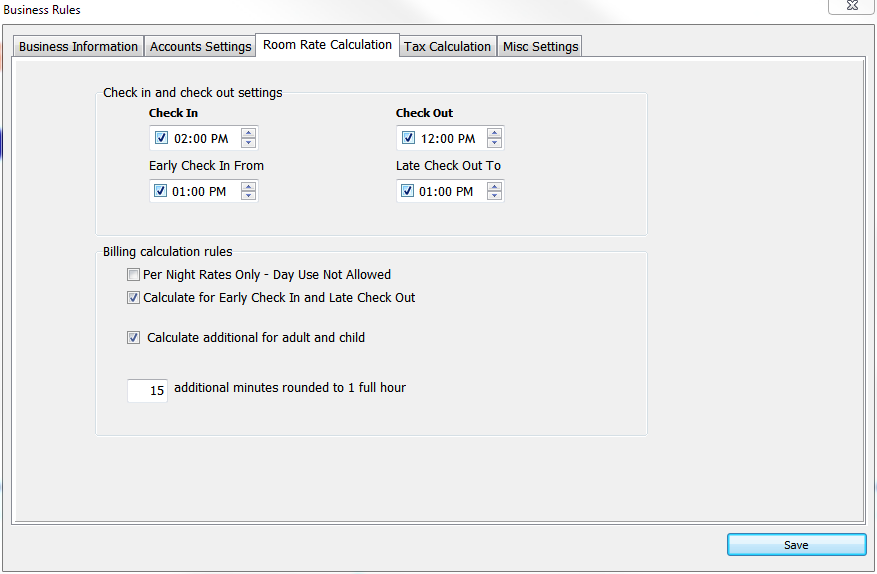
Task: Increase Early Check In From time
Action: (248, 186)
